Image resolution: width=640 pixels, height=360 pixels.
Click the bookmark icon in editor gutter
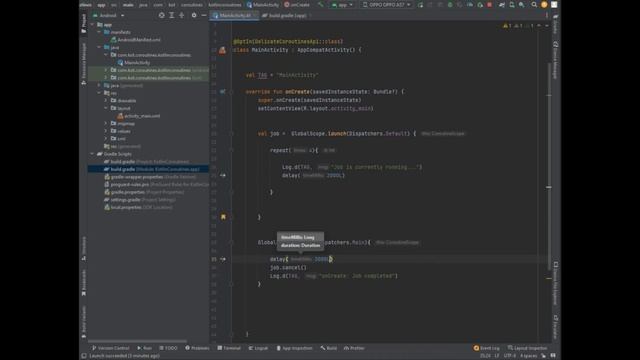pos(223,217)
